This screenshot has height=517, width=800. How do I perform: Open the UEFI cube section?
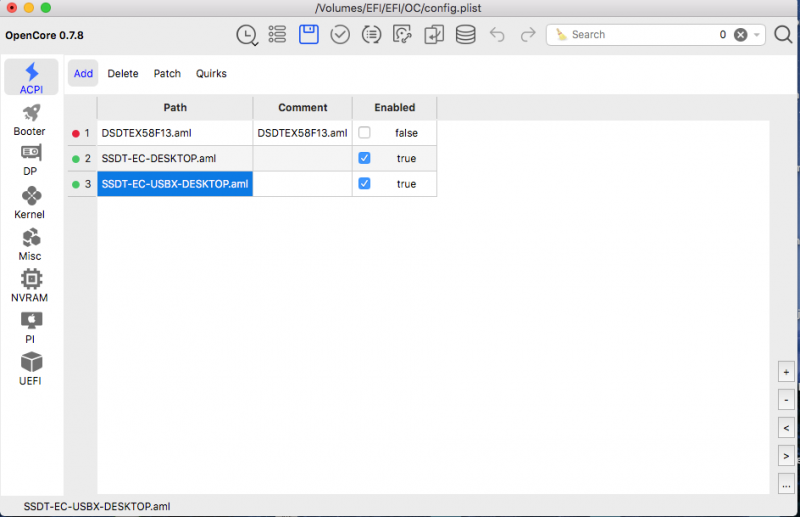pos(30,369)
